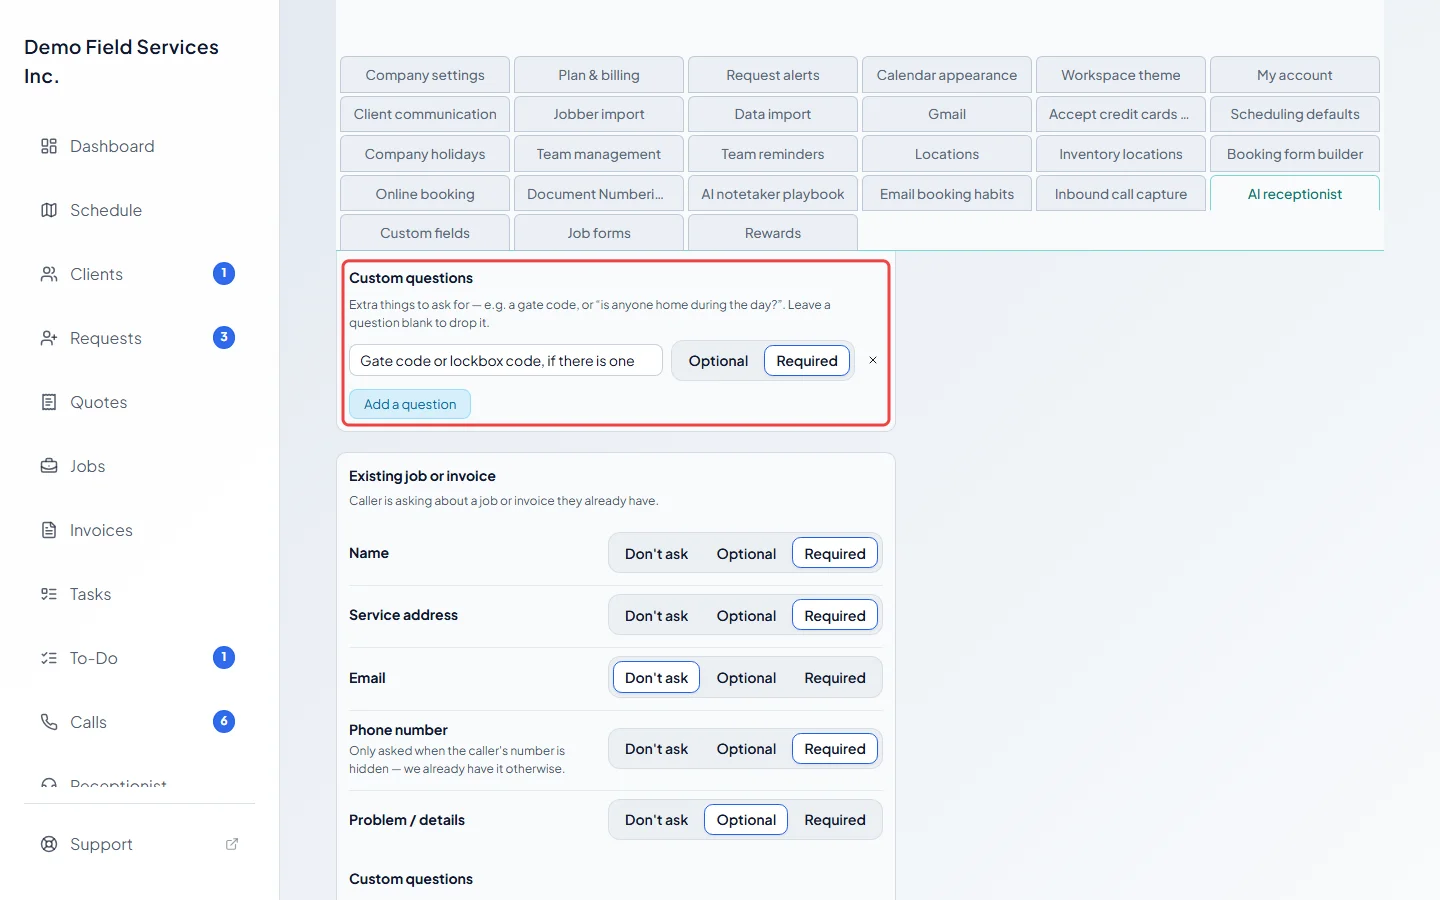The image size is (1440, 900).
Task: Click the Schedule map icon in sidebar
Action: click(49, 210)
